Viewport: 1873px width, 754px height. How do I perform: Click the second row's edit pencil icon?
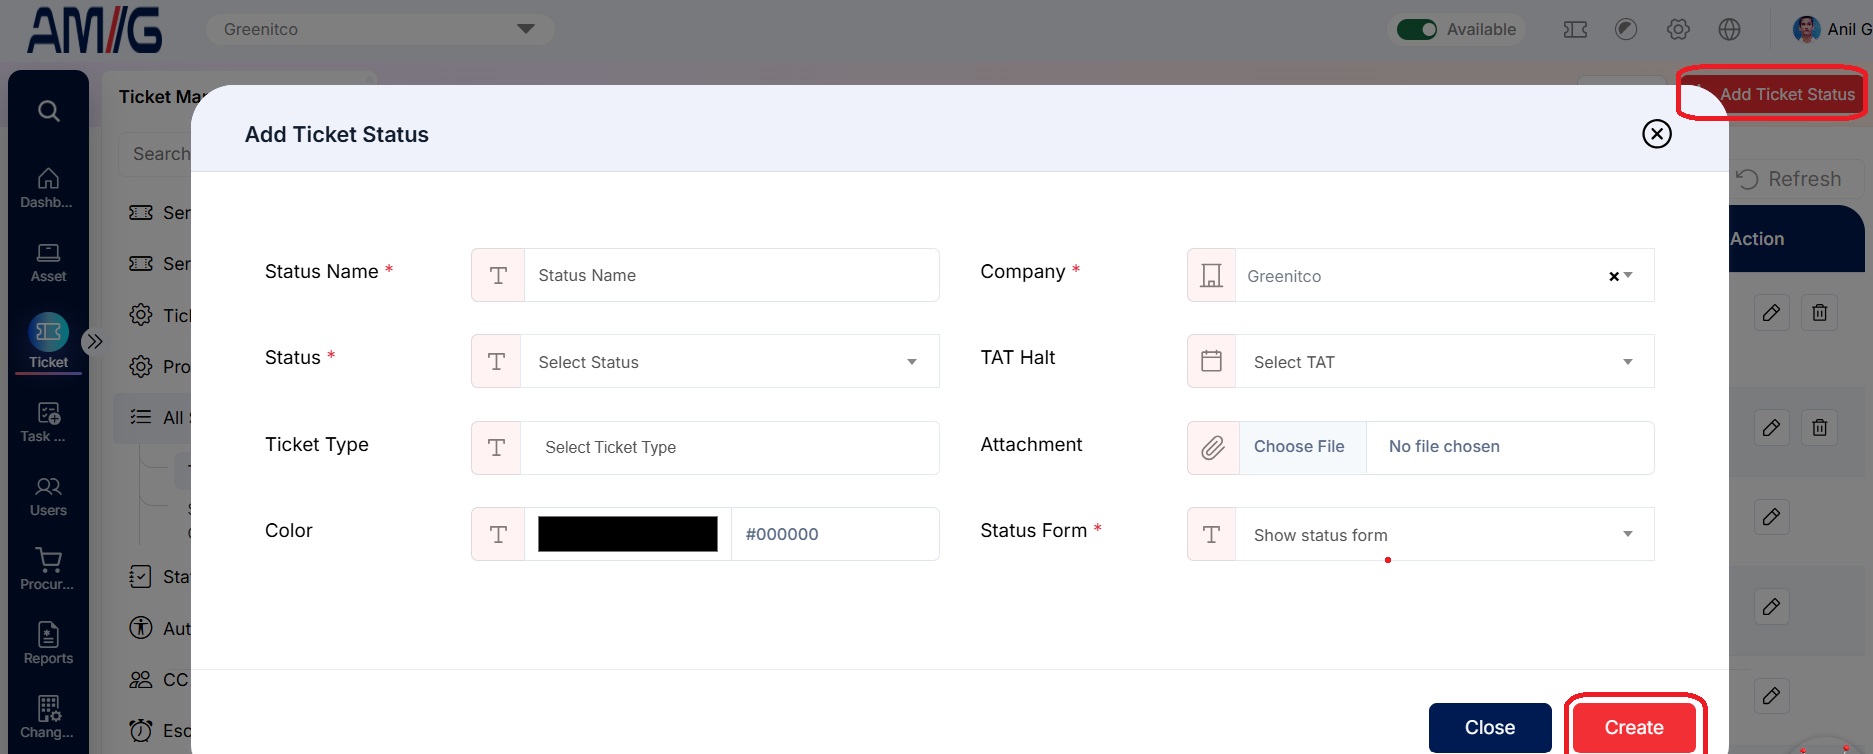pos(1771,428)
